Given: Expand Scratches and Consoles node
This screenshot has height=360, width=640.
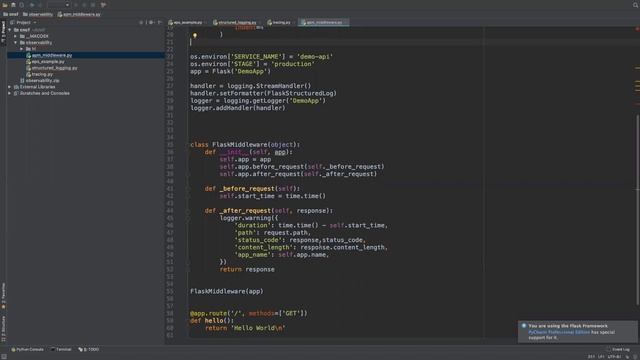Looking at the screenshot, I should tap(10, 93).
